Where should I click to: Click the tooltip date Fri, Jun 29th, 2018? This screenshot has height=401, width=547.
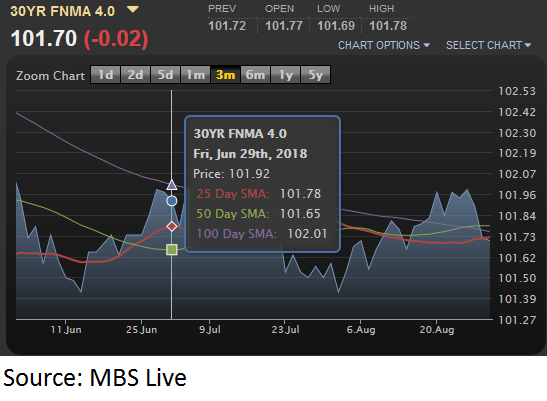pyautogui.click(x=250, y=154)
